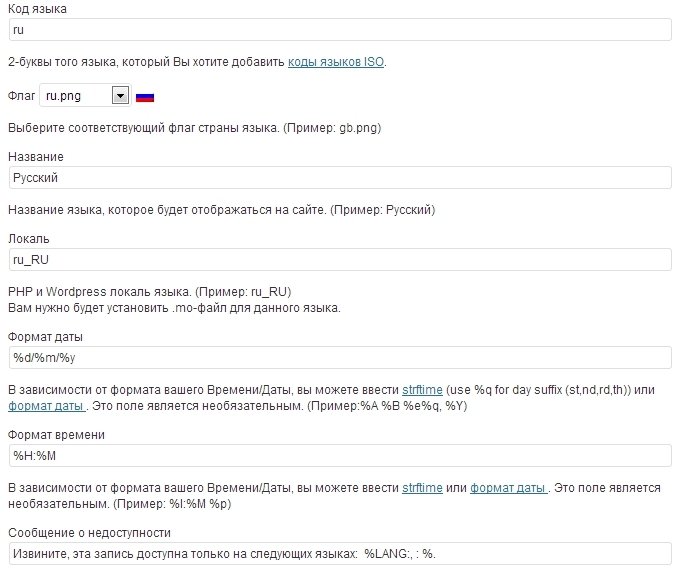The height and width of the screenshot is (566, 679).
Task: Focus the 'Сообщение о недоступности' text field
Action: [340, 554]
